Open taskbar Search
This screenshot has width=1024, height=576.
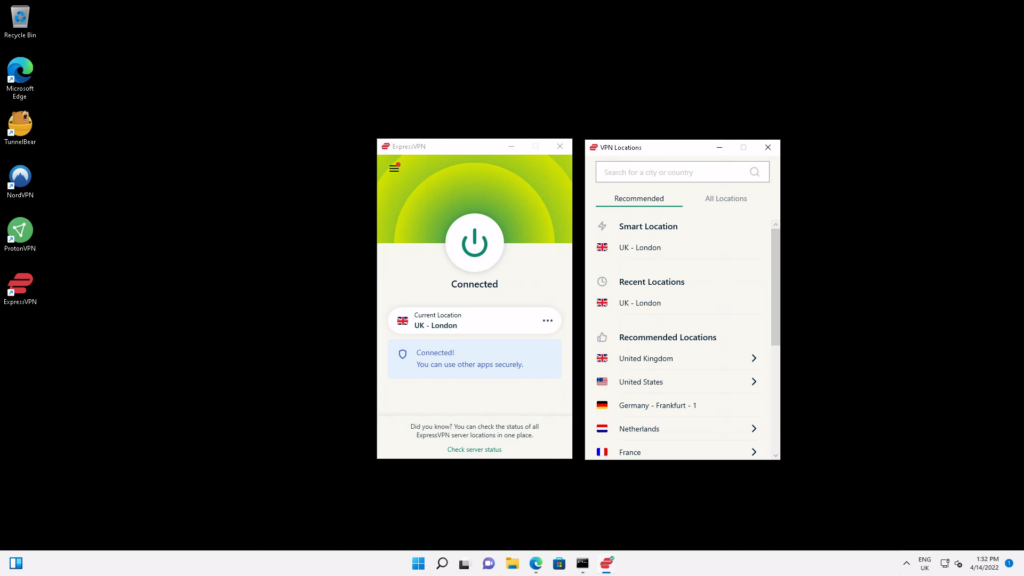[441, 563]
